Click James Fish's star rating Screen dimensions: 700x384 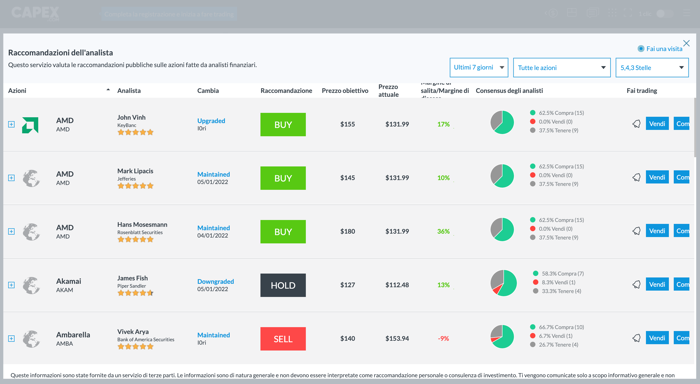(135, 293)
